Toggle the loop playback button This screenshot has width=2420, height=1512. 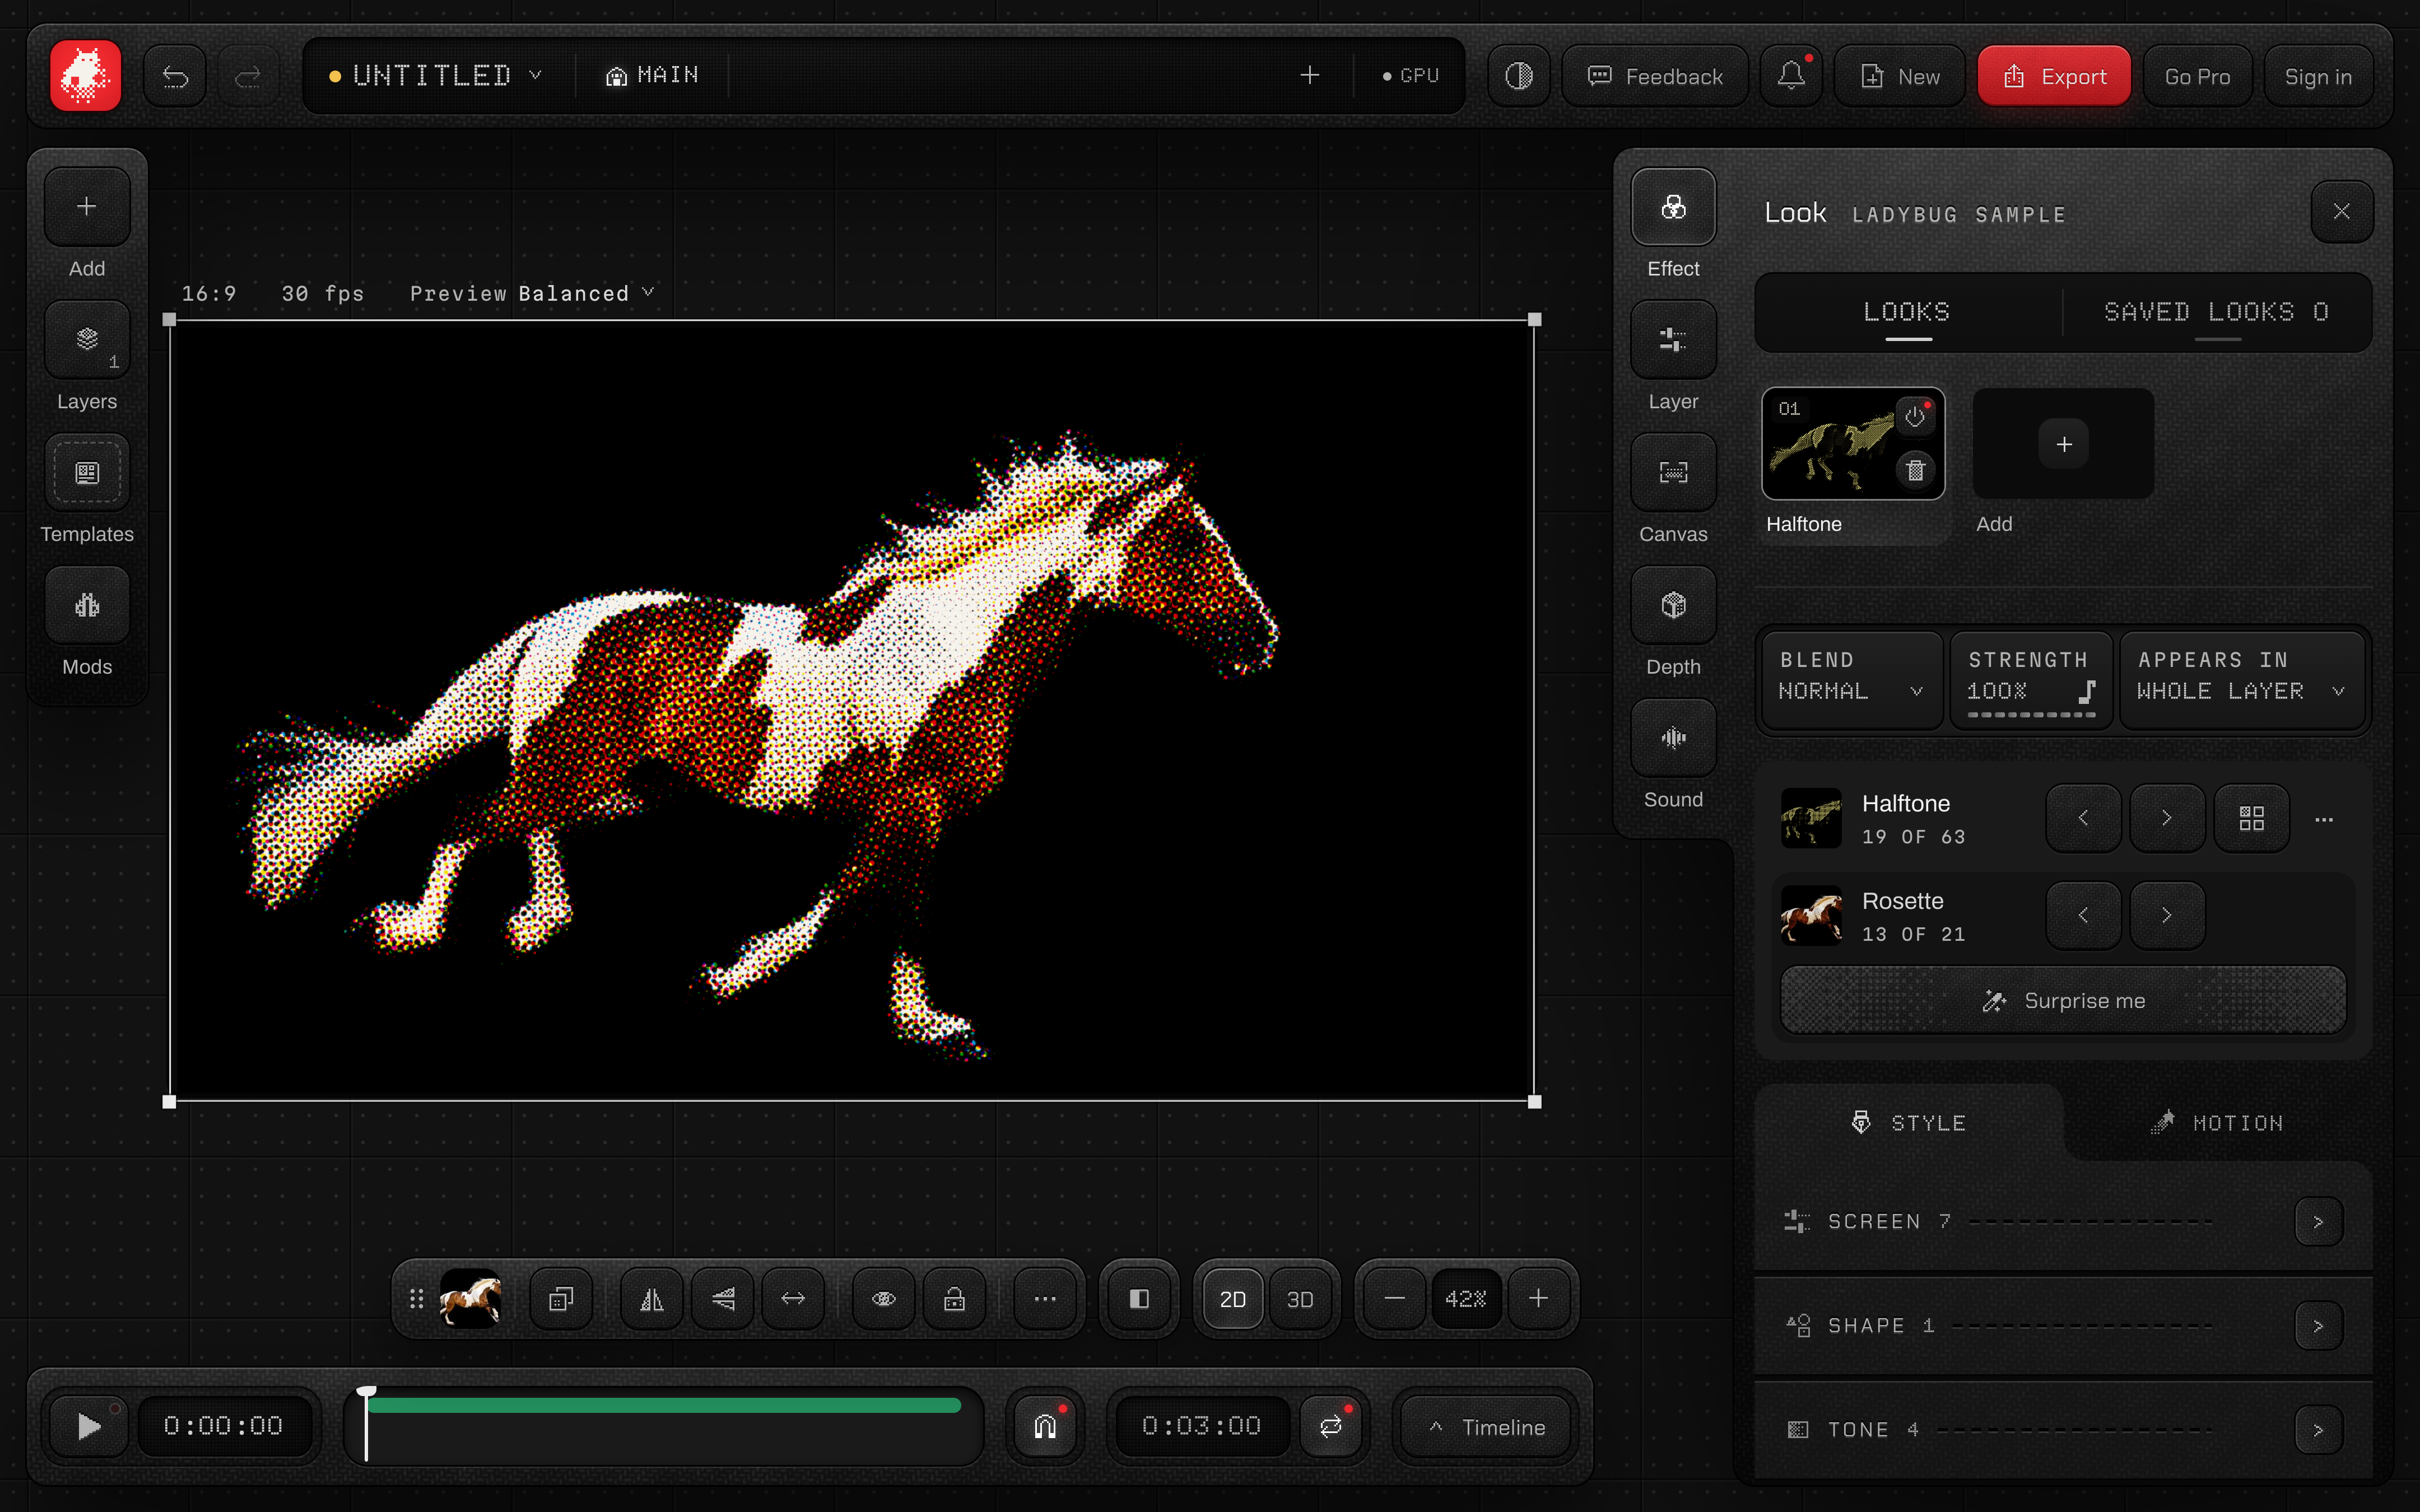pyautogui.click(x=1331, y=1427)
